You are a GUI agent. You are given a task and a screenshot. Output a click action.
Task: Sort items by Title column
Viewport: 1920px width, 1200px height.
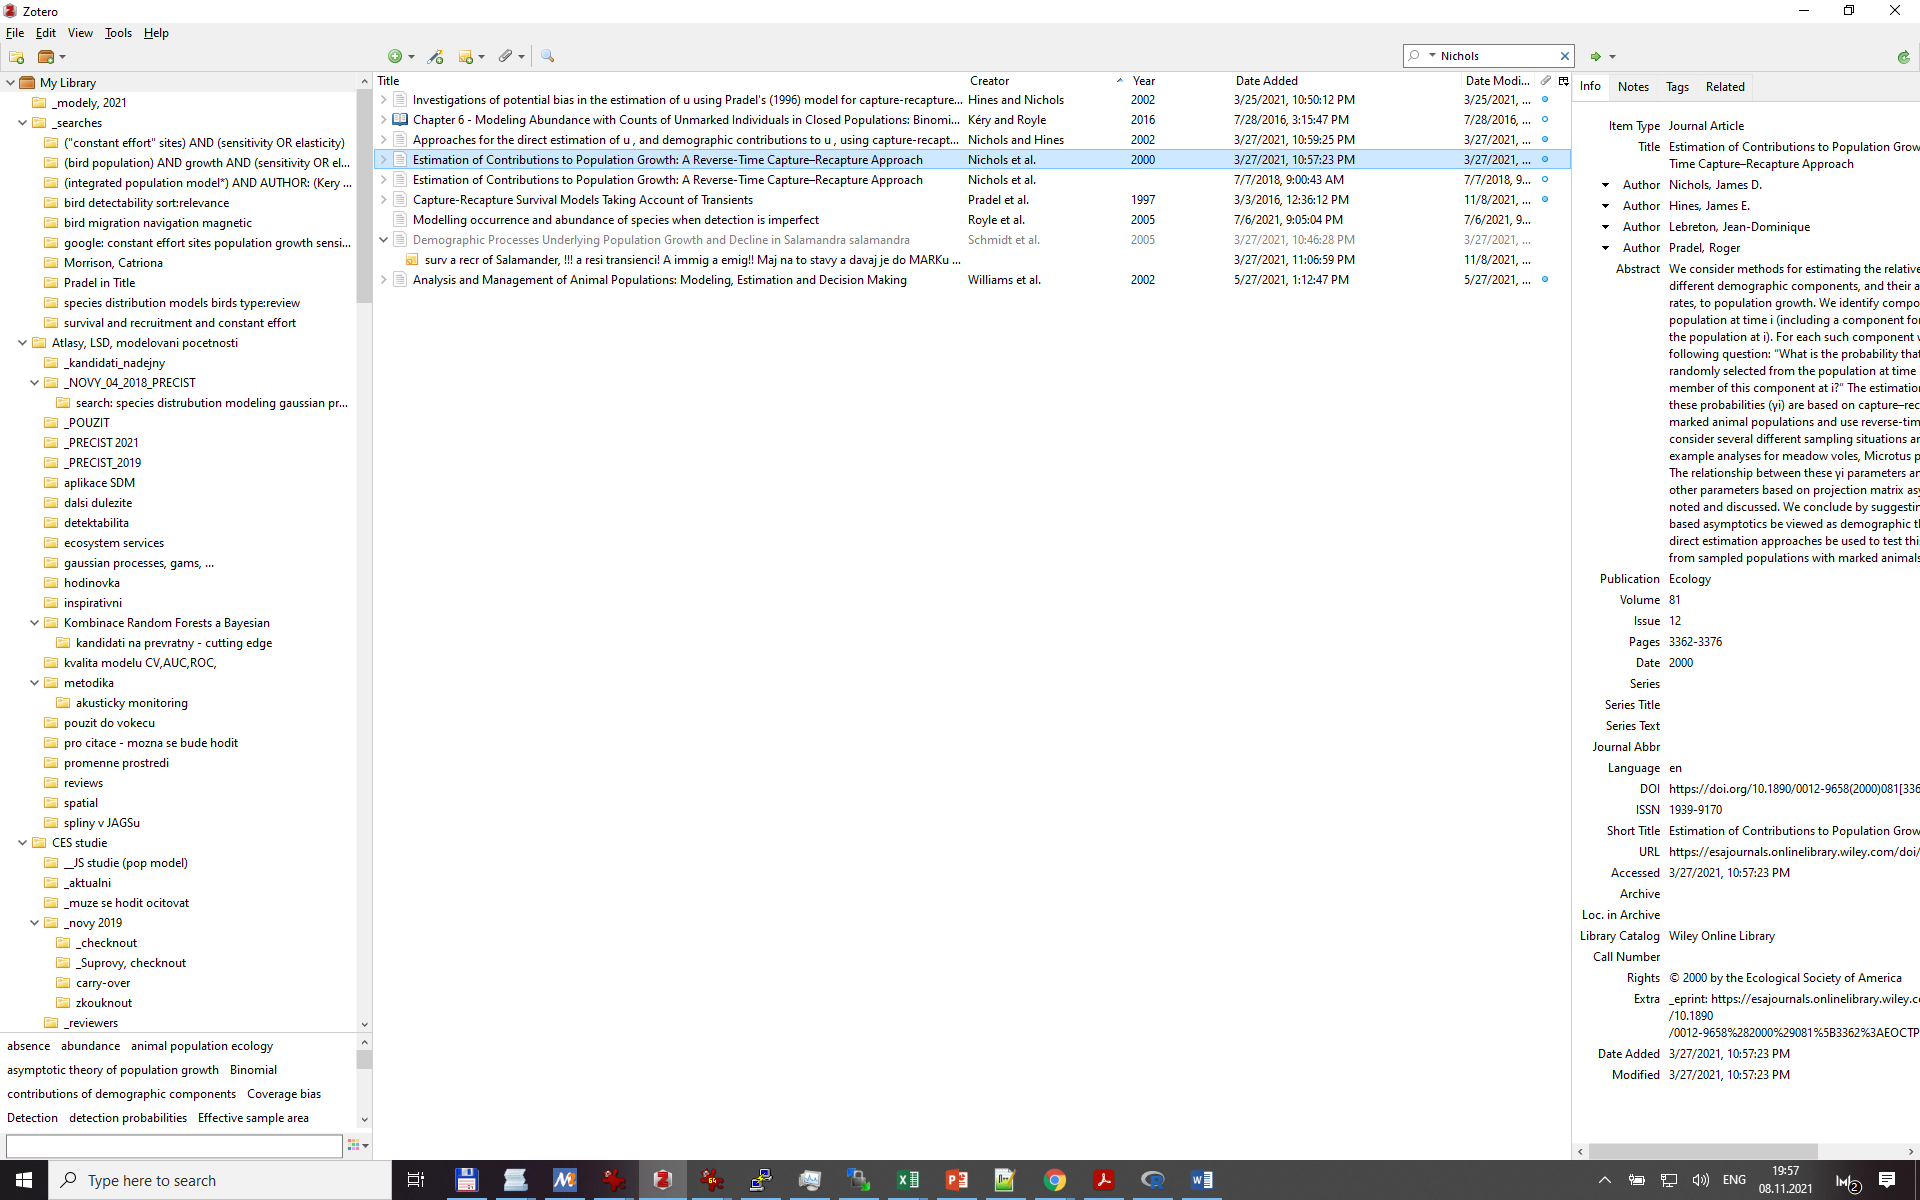coord(669,81)
